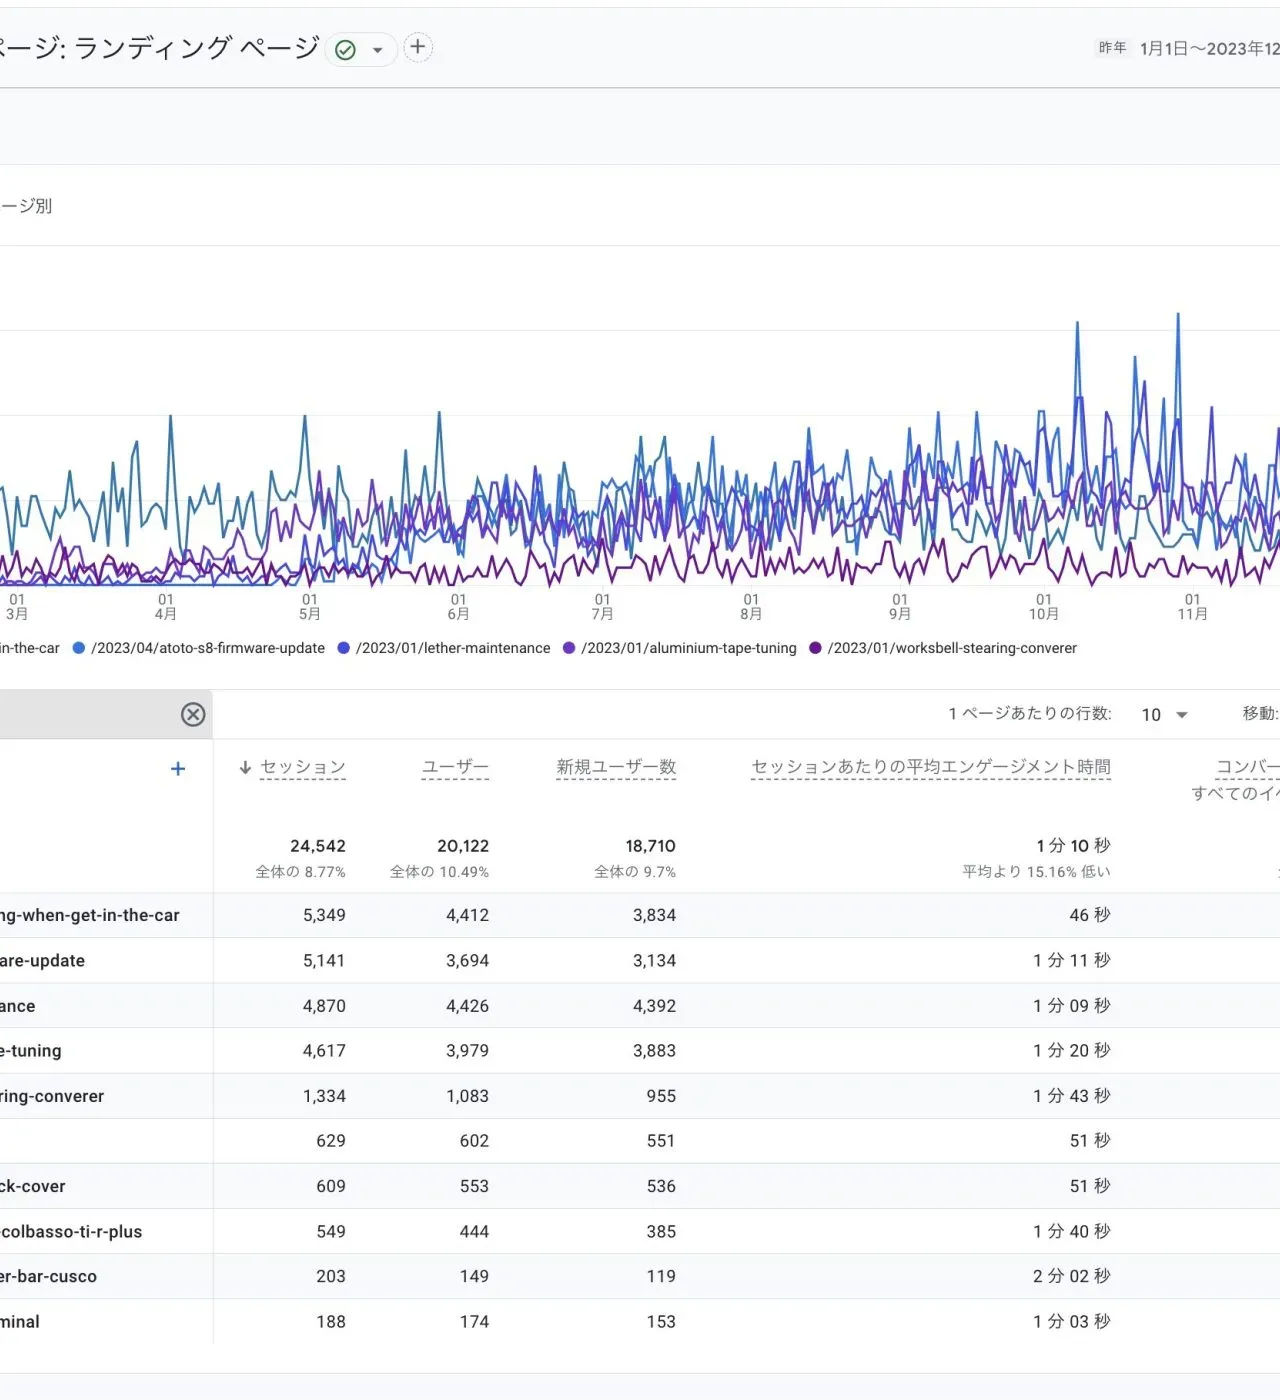Click the 平均より 15.16% 低い comparison text

[x=1036, y=872]
